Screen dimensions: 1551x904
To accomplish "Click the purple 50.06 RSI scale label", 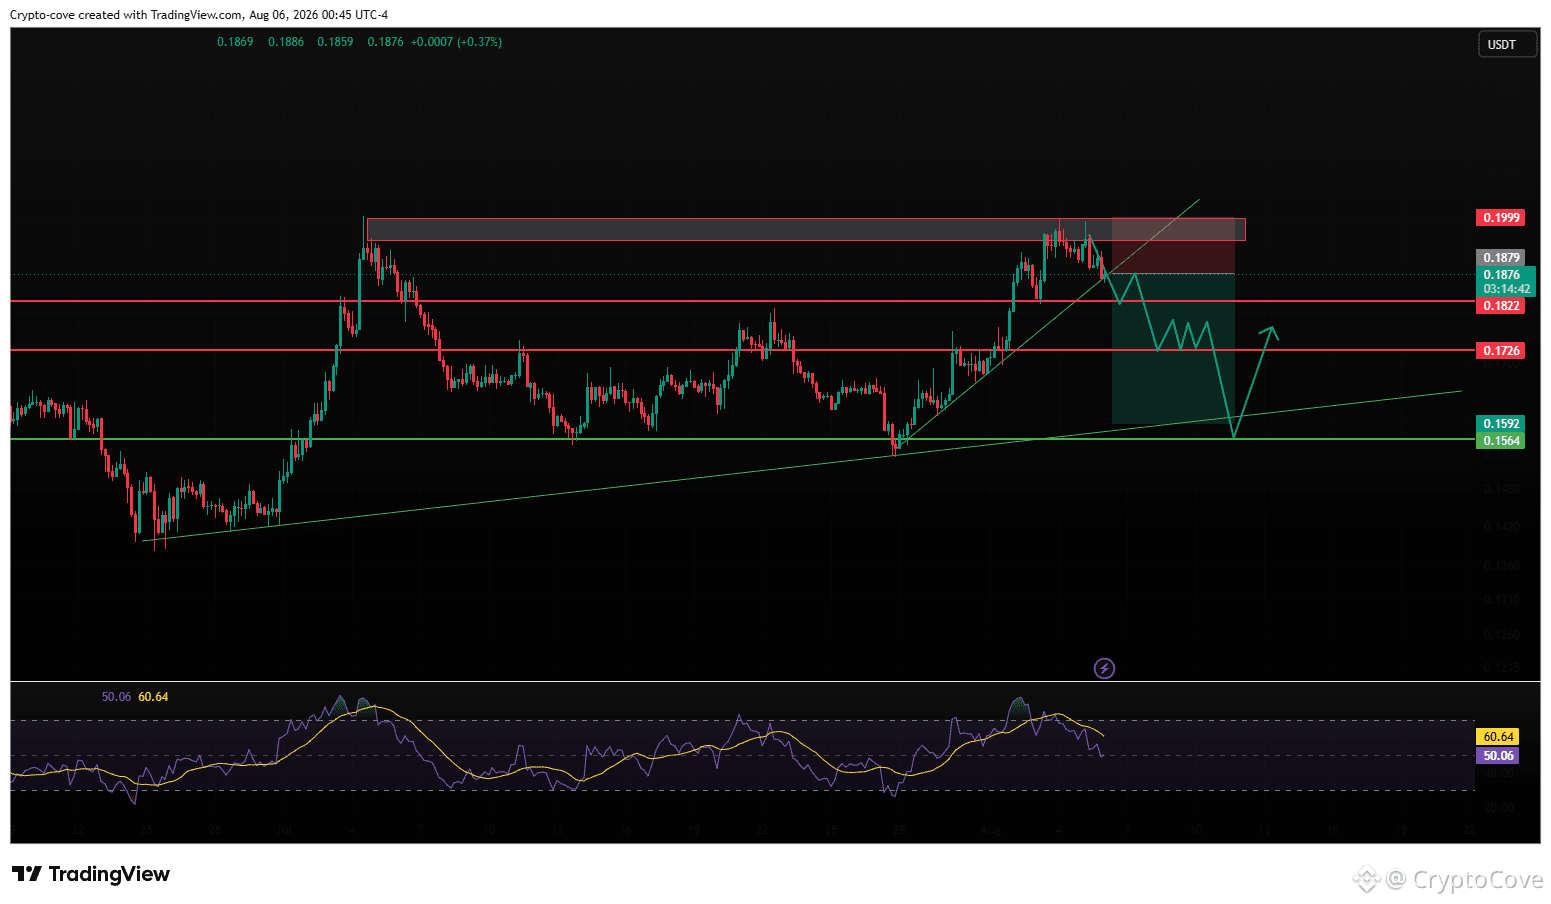I will click(1497, 756).
